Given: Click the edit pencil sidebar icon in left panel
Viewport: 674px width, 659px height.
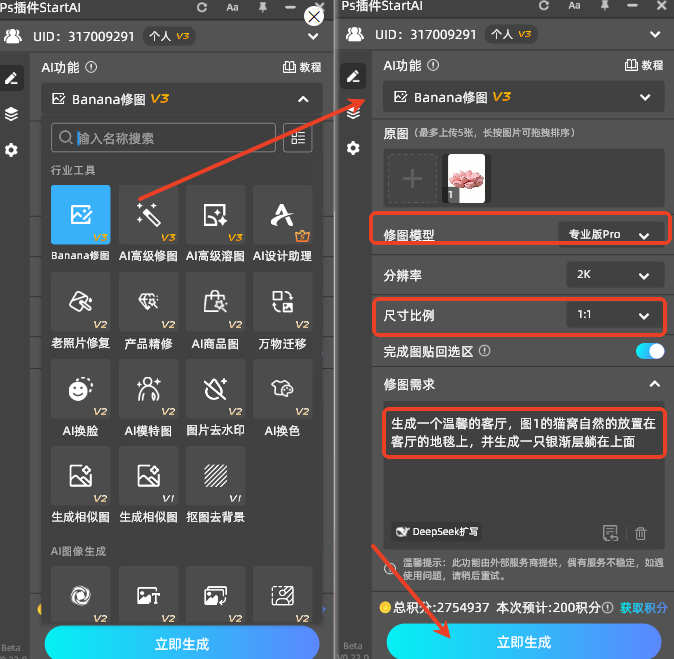Looking at the screenshot, I should tap(12, 78).
